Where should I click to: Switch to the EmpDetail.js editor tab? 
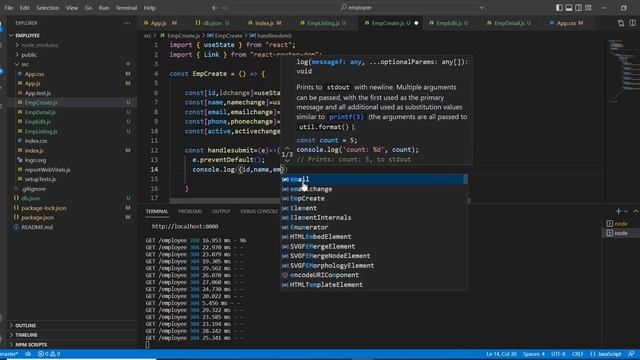pyautogui.click(x=509, y=23)
